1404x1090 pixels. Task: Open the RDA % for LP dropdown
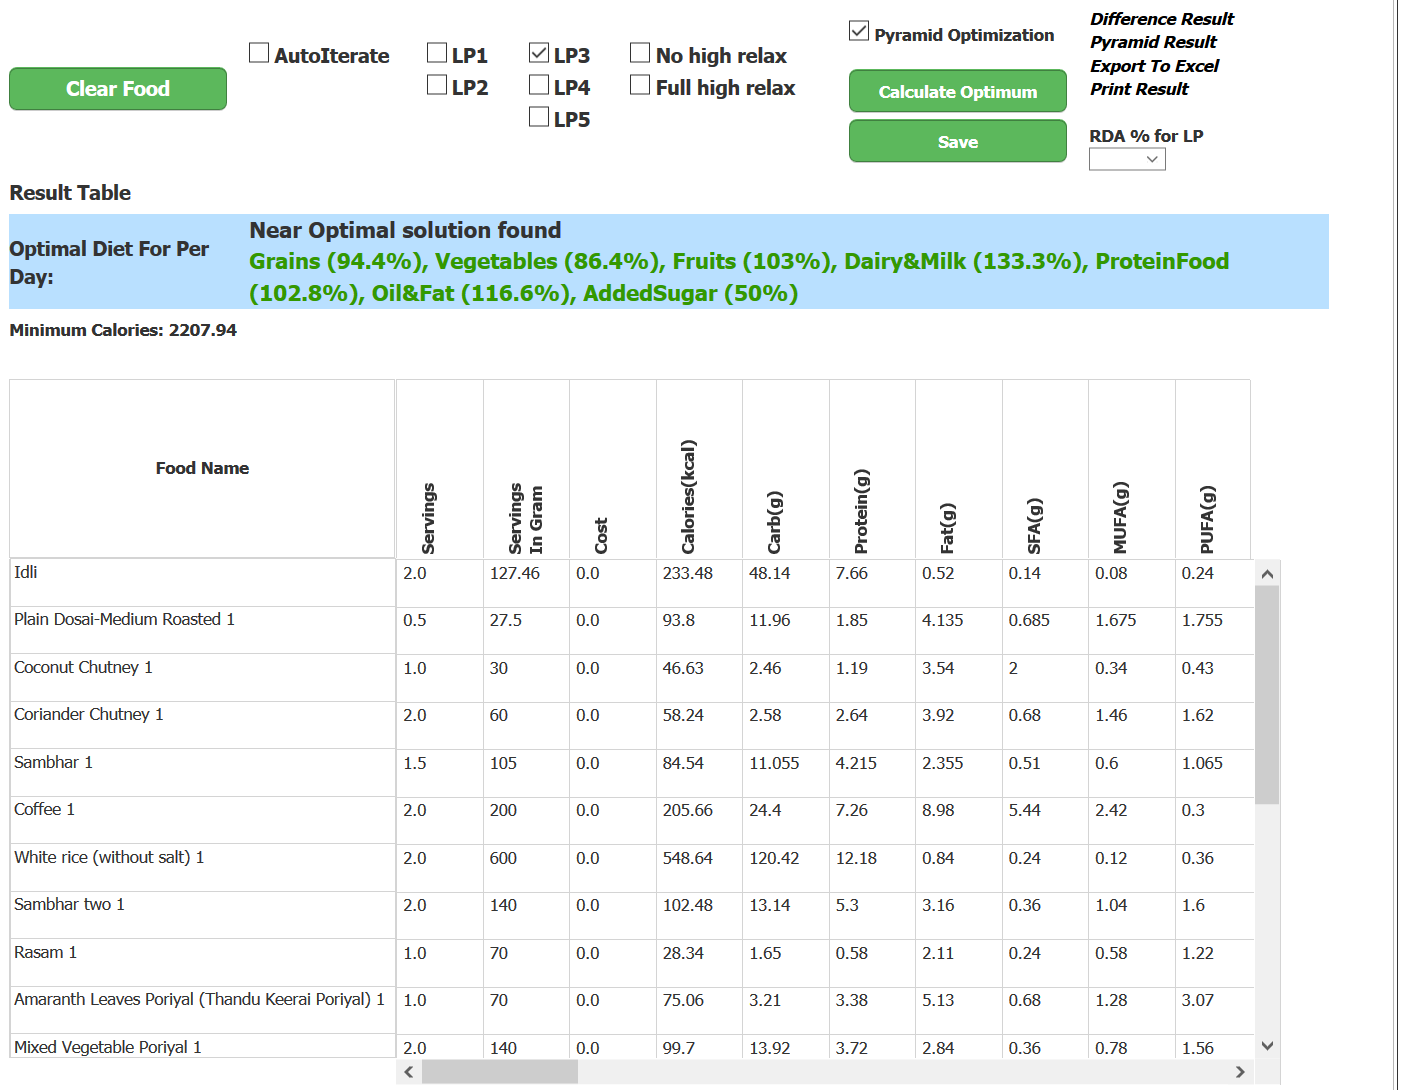coord(1127,159)
